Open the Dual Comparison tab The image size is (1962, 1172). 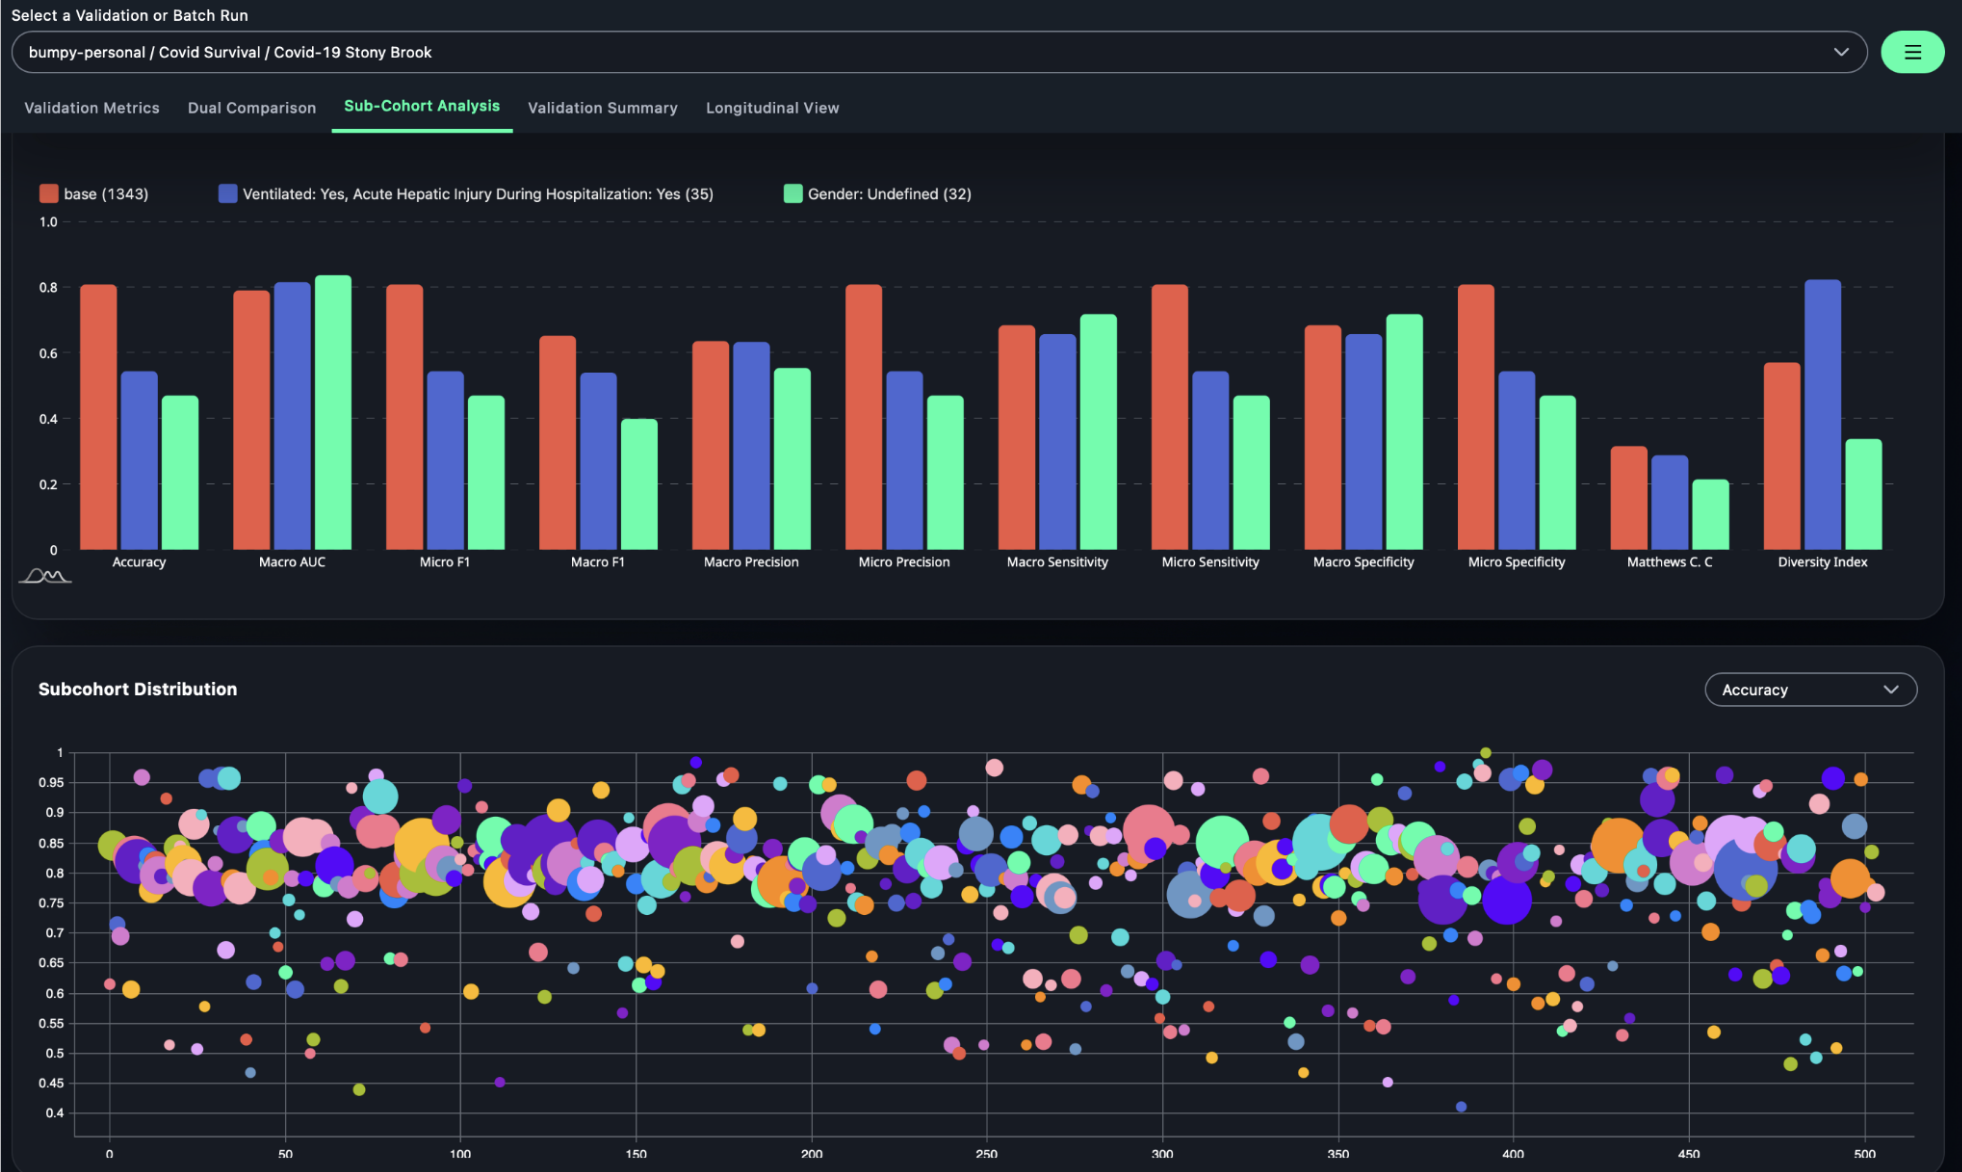pyautogui.click(x=252, y=108)
